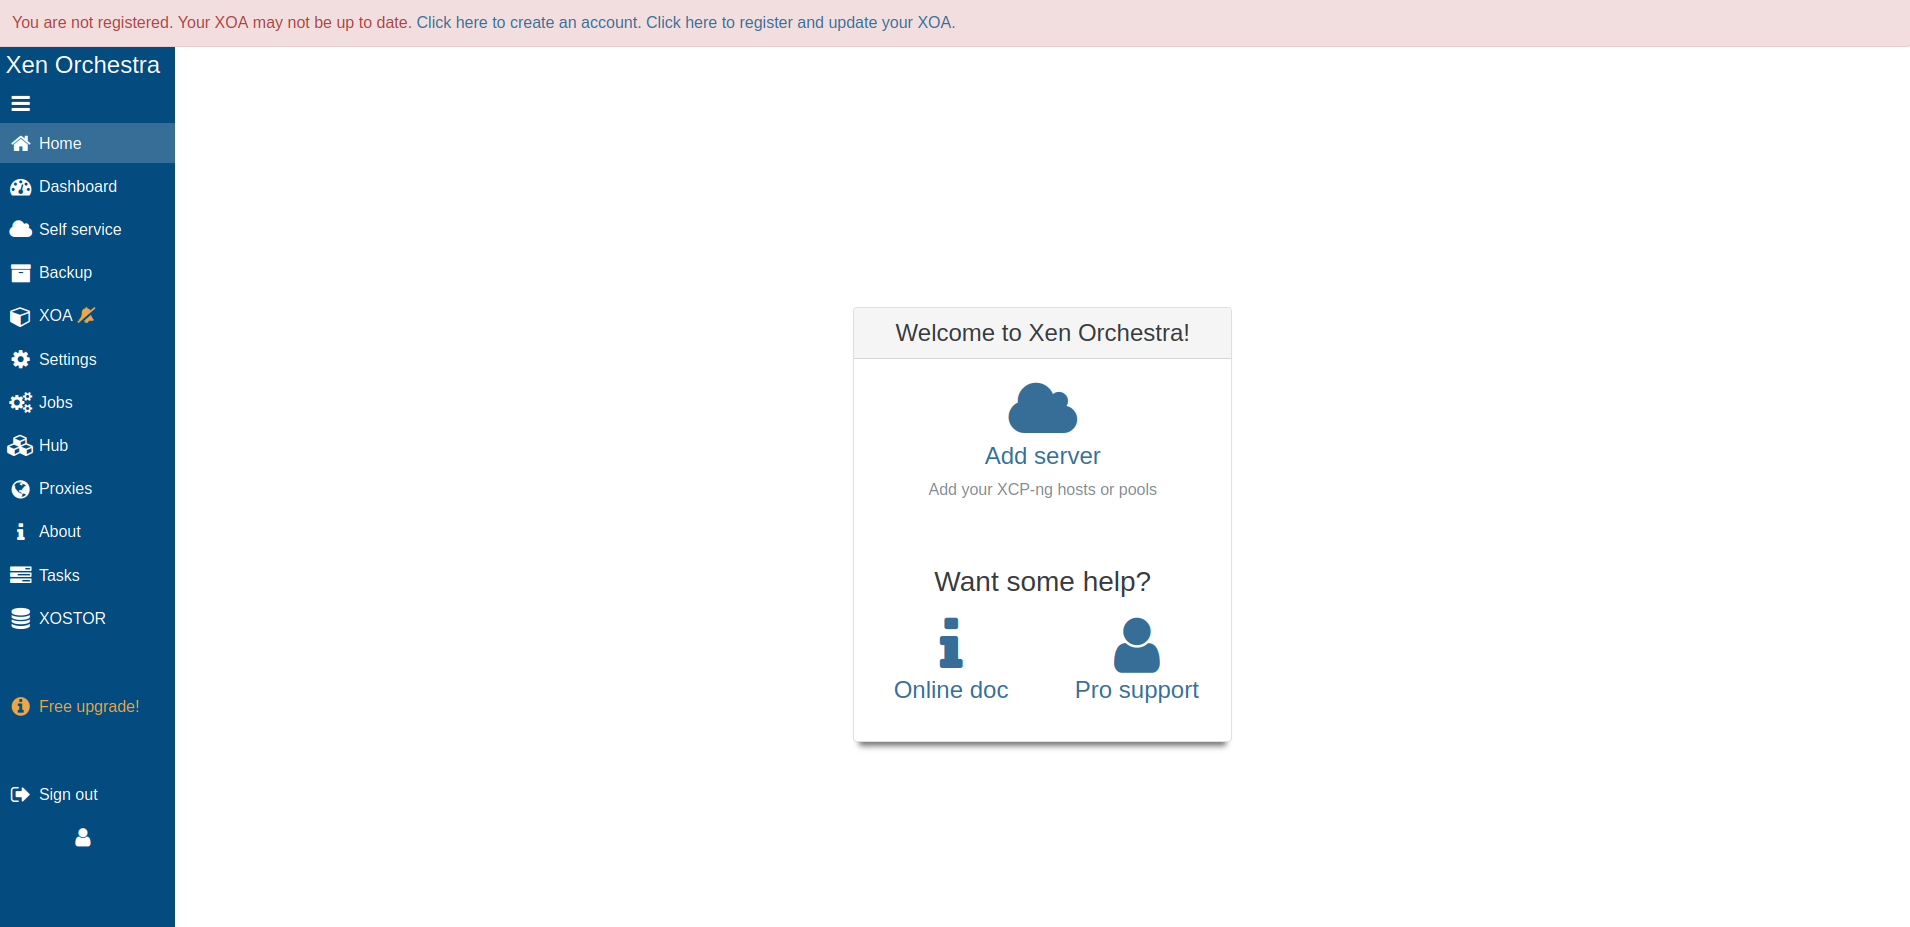Click the XOSTOR database icon
Viewport: 1910px width, 927px height.
coord(20,619)
